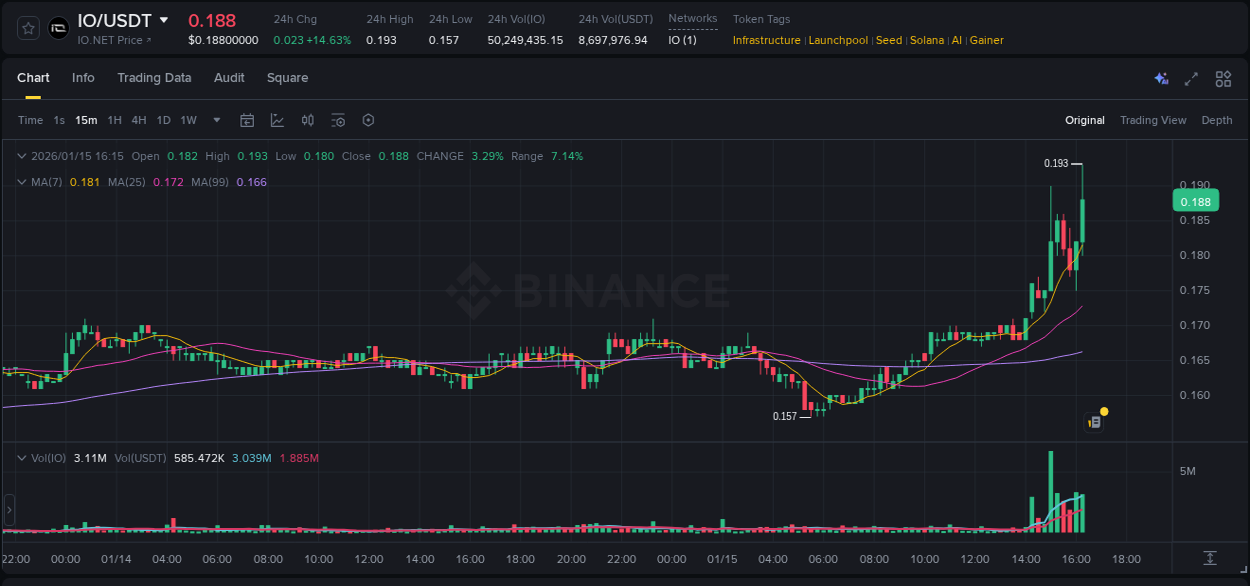The width and height of the screenshot is (1250, 586).
Task: Switch to the Trading Data tab
Action: (x=154, y=78)
